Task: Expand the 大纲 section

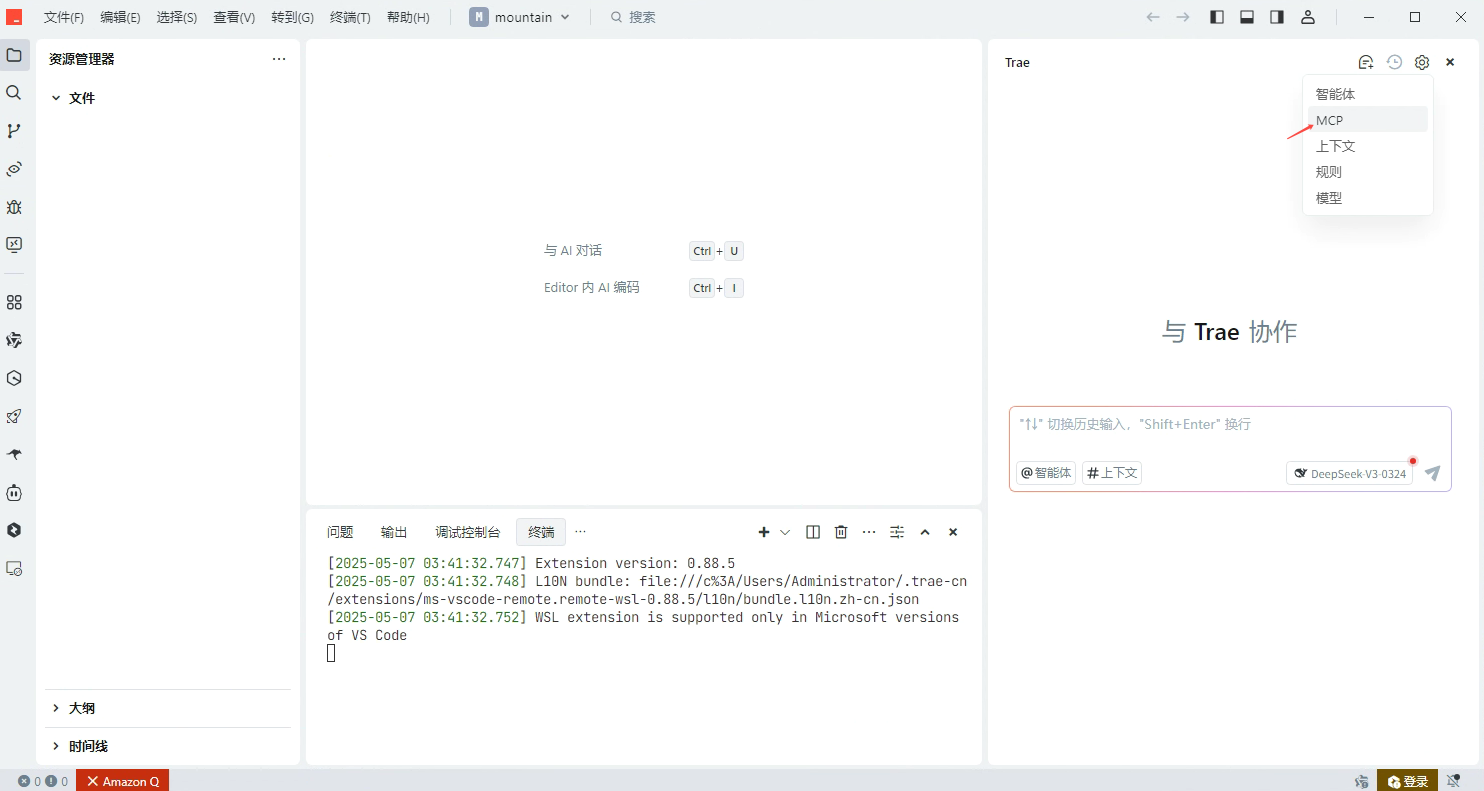Action: click(x=168, y=708)
